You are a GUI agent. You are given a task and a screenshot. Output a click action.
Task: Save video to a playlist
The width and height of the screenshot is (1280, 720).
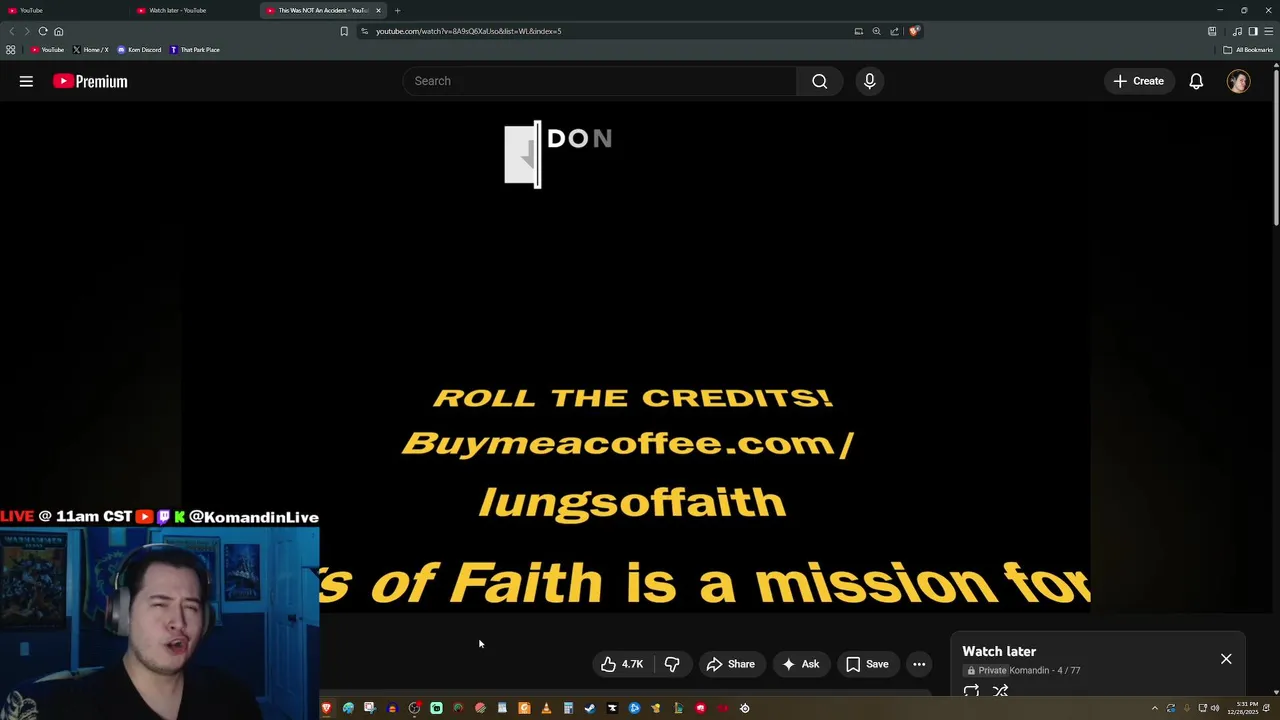tap(867, 664)
